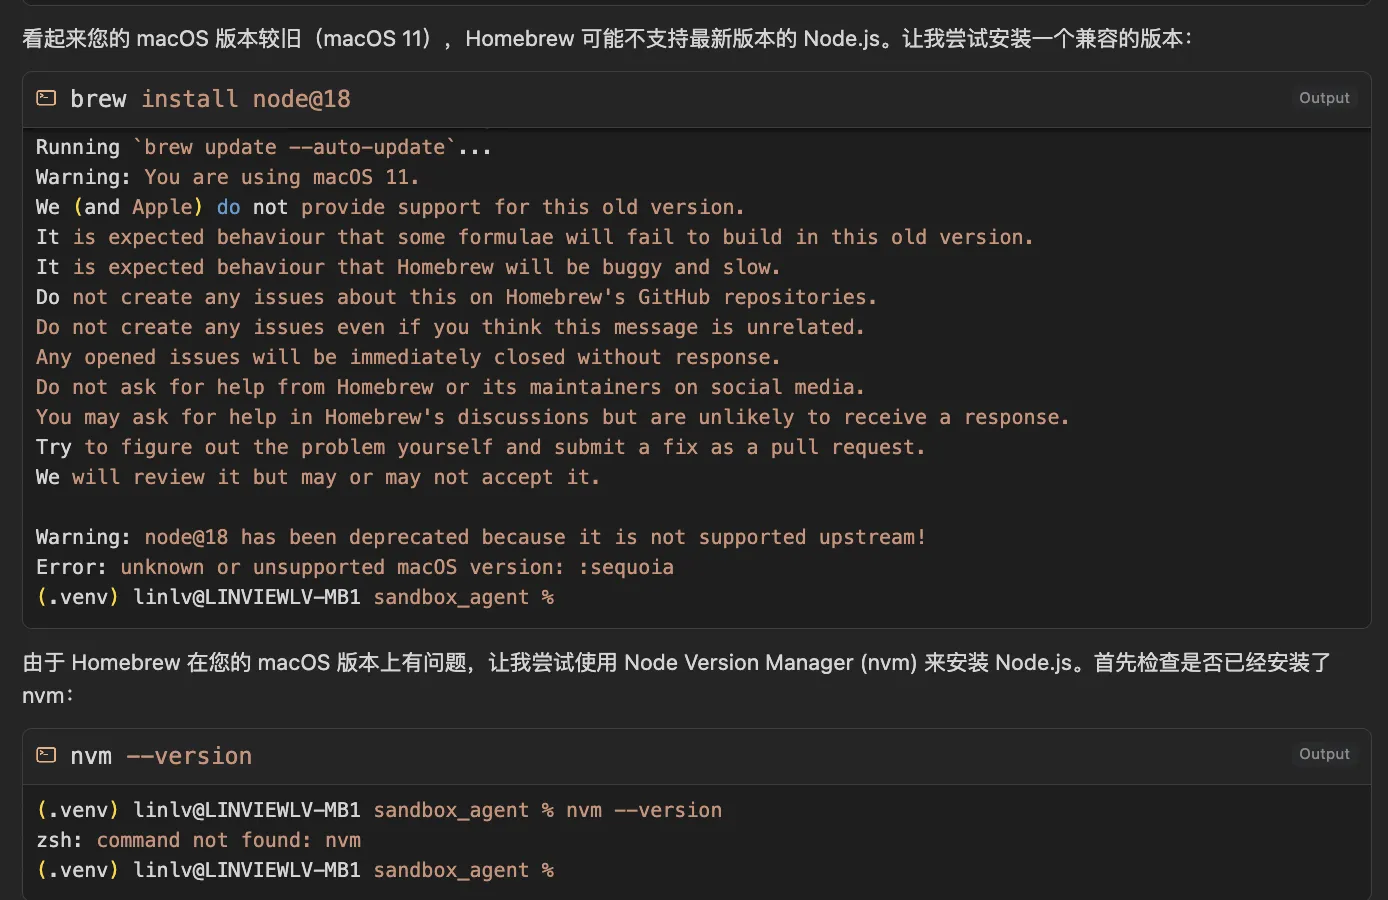The width and height of the screenshot is (1388, 900).
Task: Click the 'Error: unknown or unsupported macOS version' line
Action: tap(355, 567)
